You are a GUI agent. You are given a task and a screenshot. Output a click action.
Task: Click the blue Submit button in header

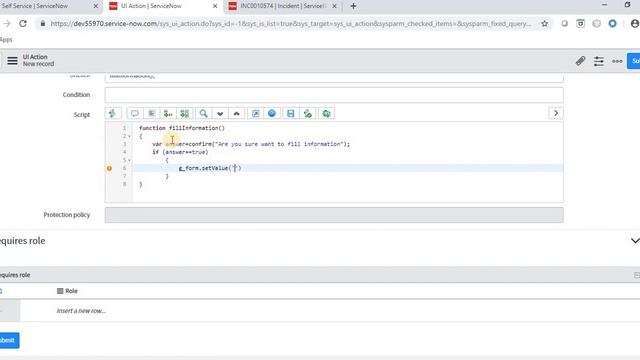click(634, 61)
